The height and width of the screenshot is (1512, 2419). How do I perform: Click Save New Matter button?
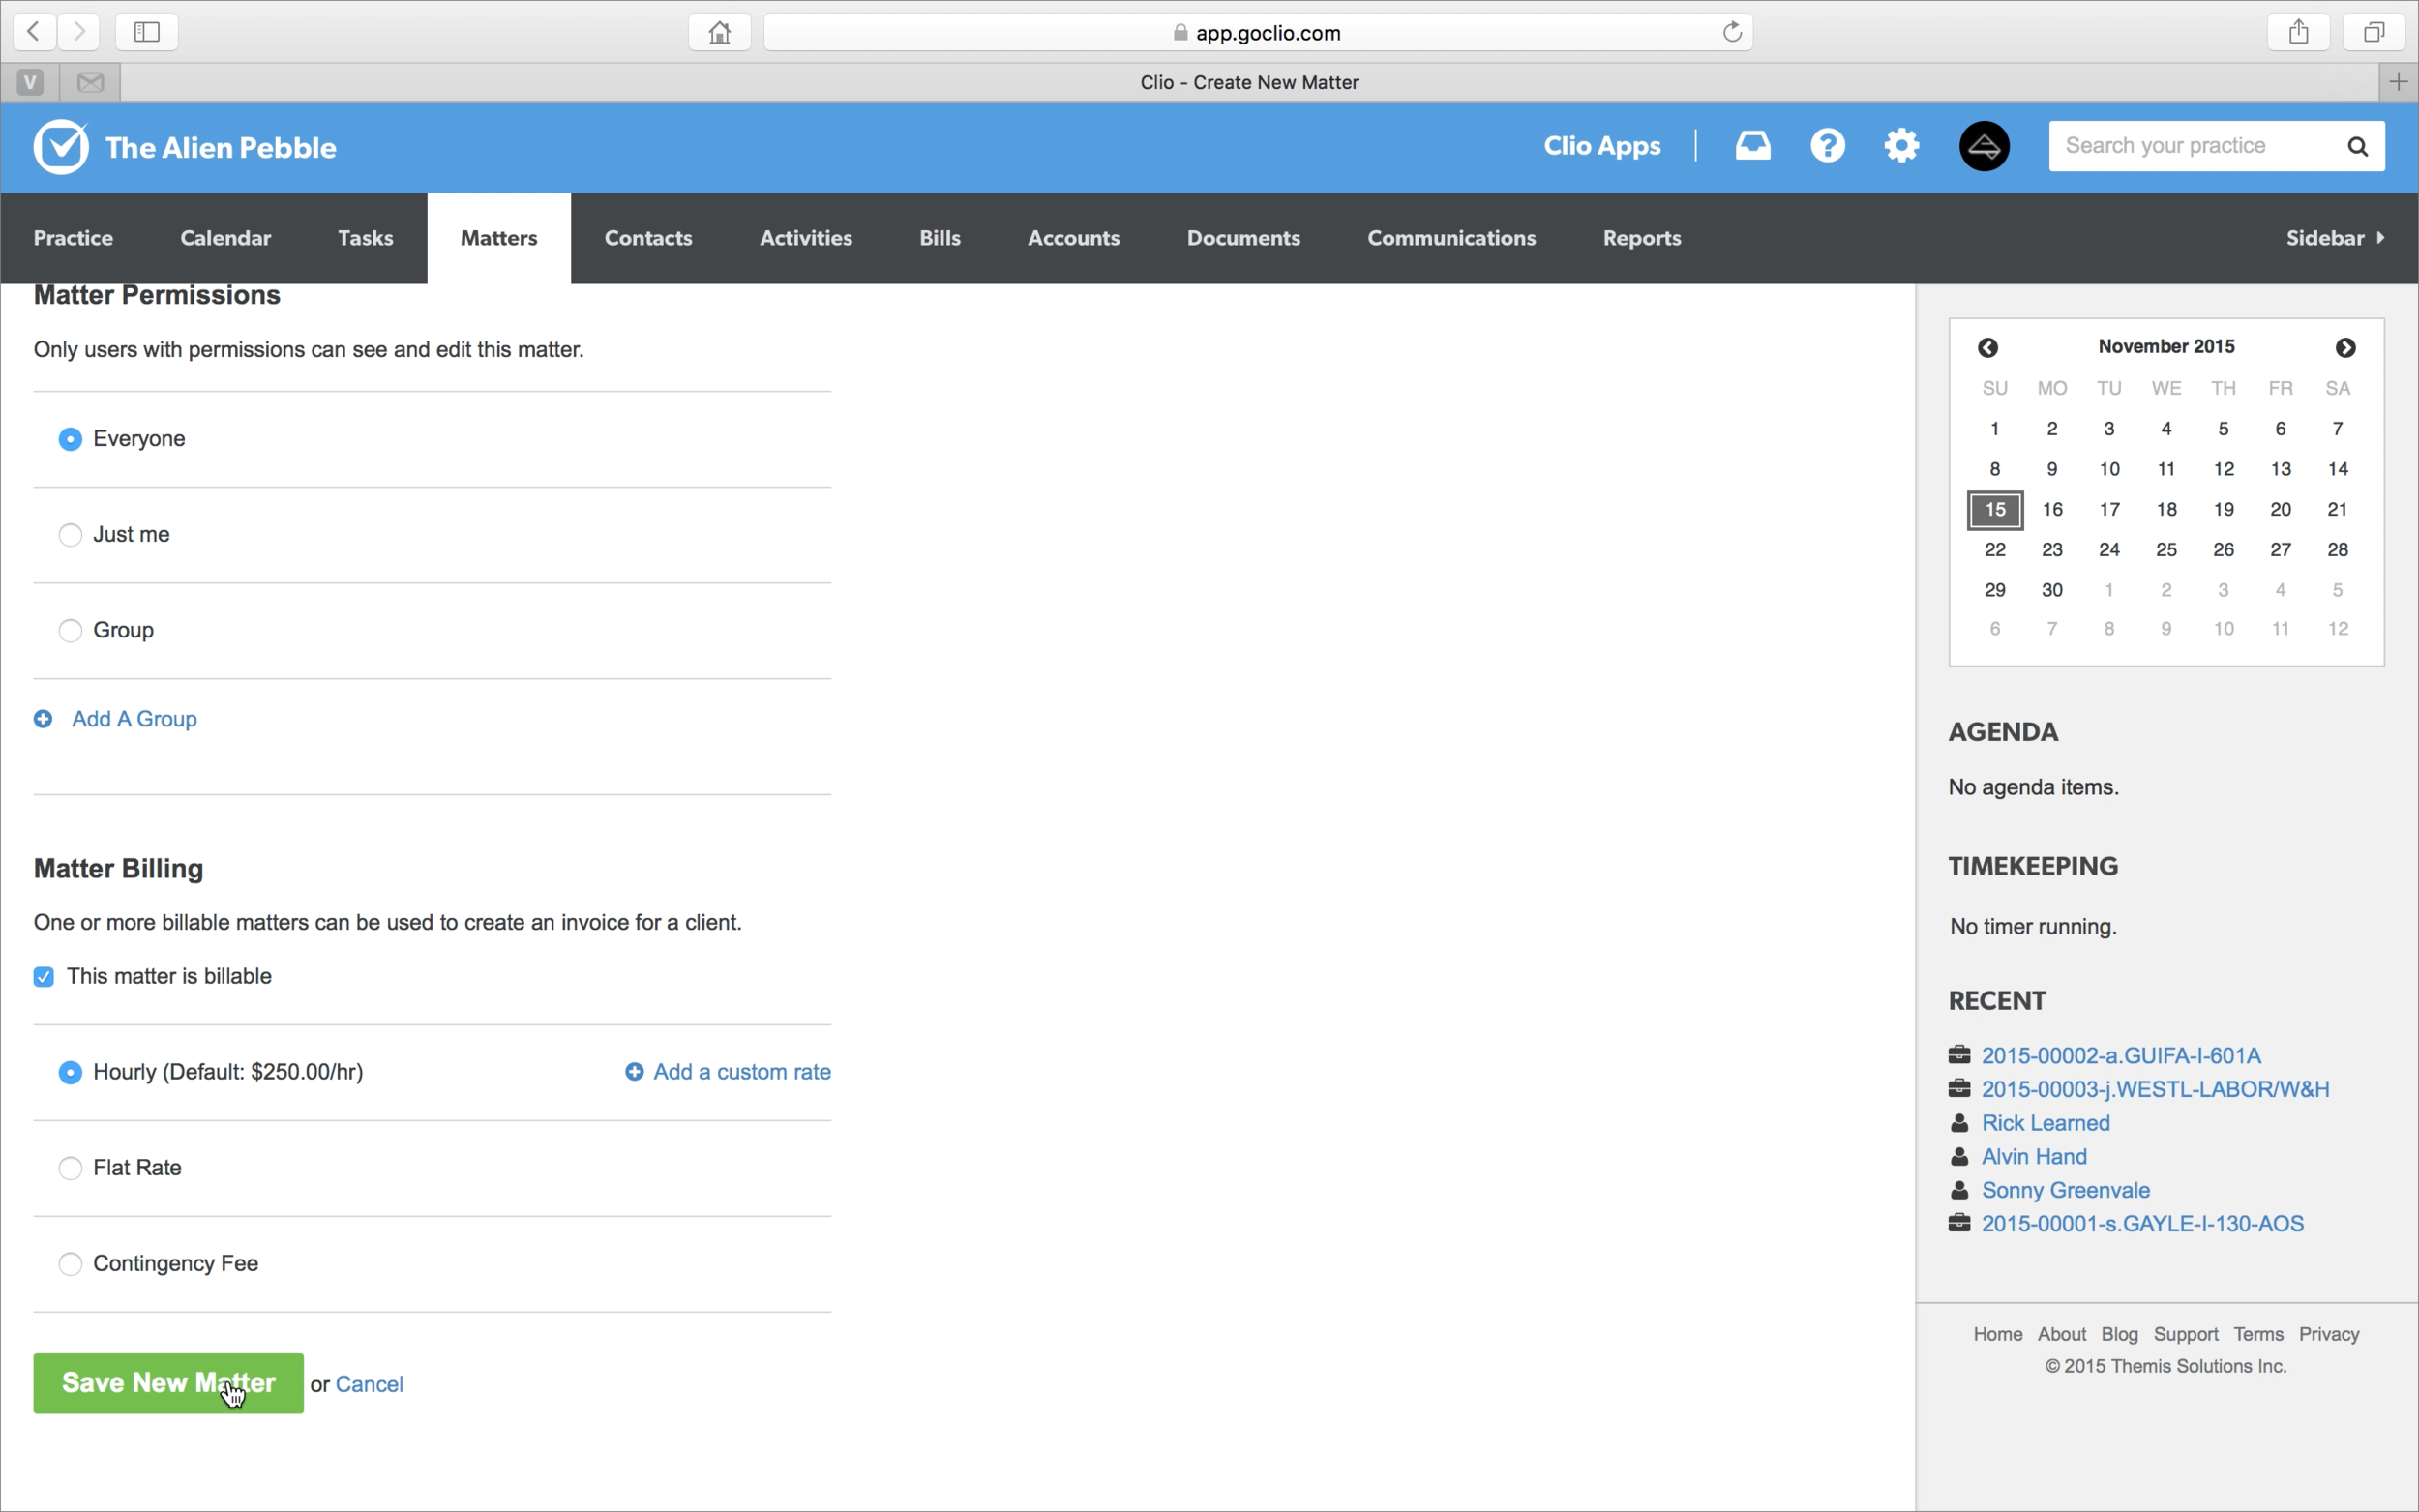[x=168, y=1383]
